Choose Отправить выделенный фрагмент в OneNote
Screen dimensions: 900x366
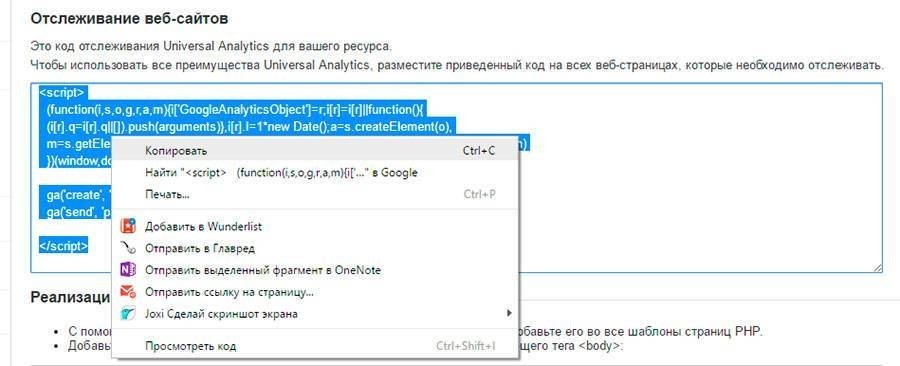tap(315, 270)
